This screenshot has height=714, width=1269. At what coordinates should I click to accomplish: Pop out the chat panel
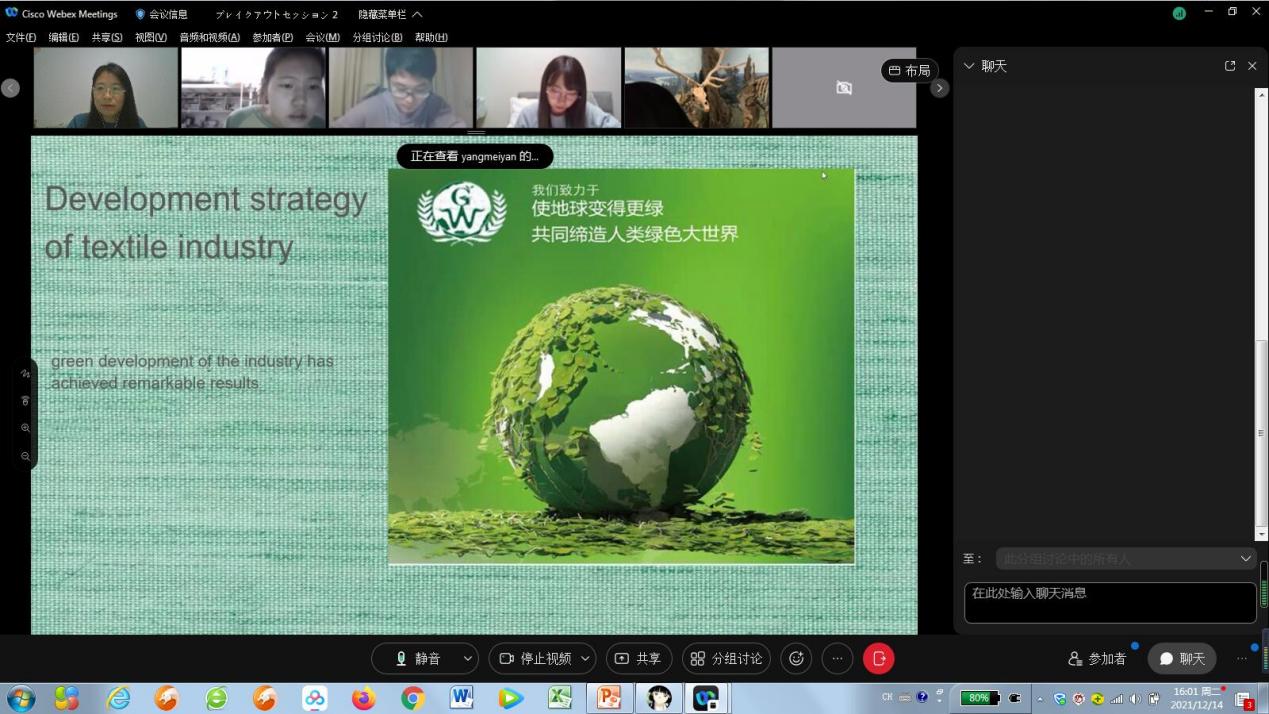(x=1229, y=66)
